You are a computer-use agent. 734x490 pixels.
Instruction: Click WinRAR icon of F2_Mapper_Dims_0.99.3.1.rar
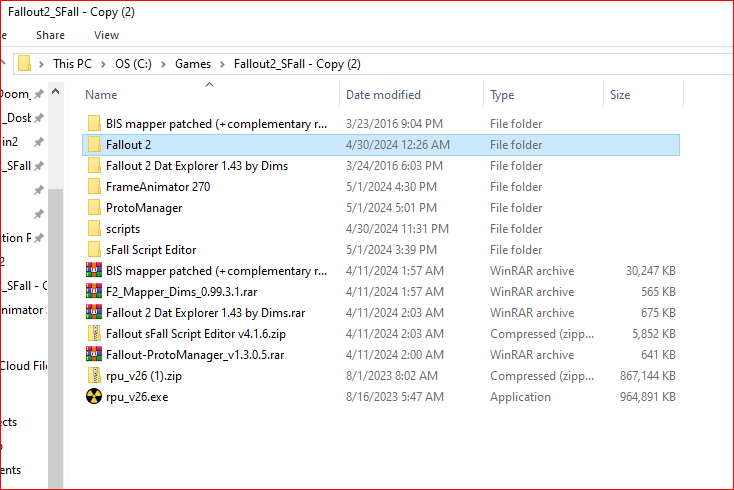[94, 292]
